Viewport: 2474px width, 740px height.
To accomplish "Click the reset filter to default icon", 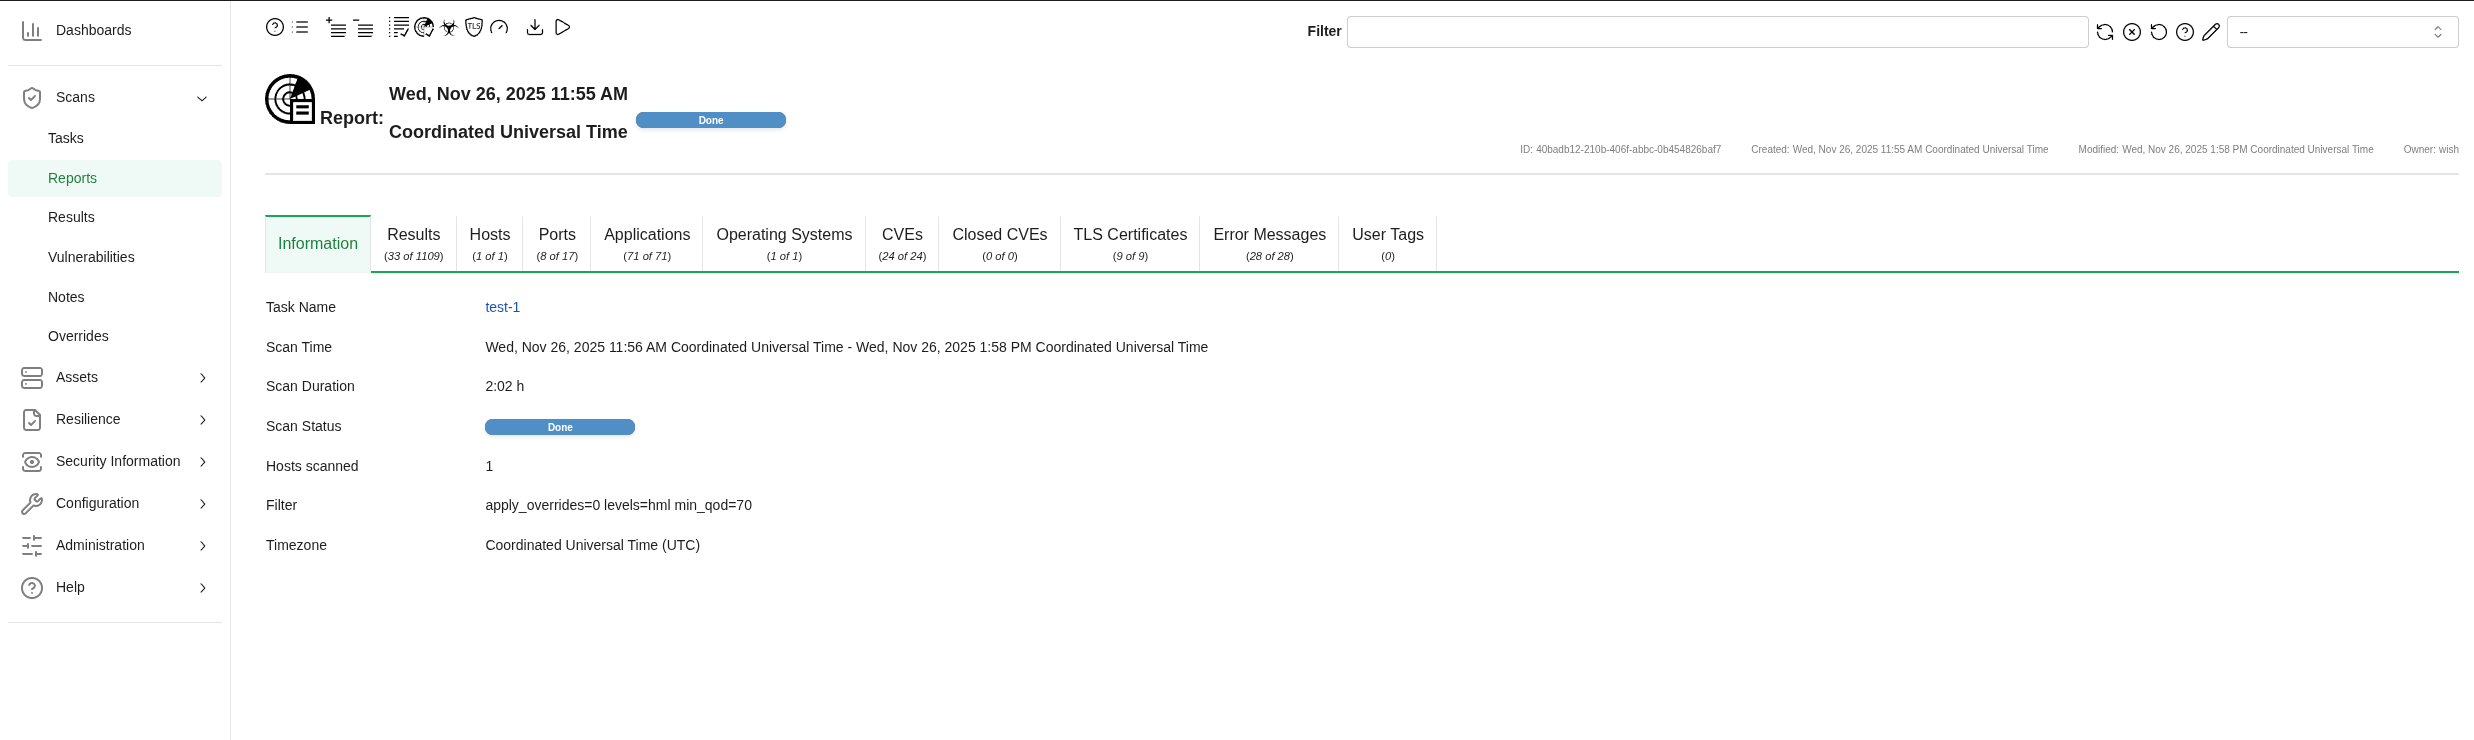I will pyautogui.click(x=2158, y=32).
